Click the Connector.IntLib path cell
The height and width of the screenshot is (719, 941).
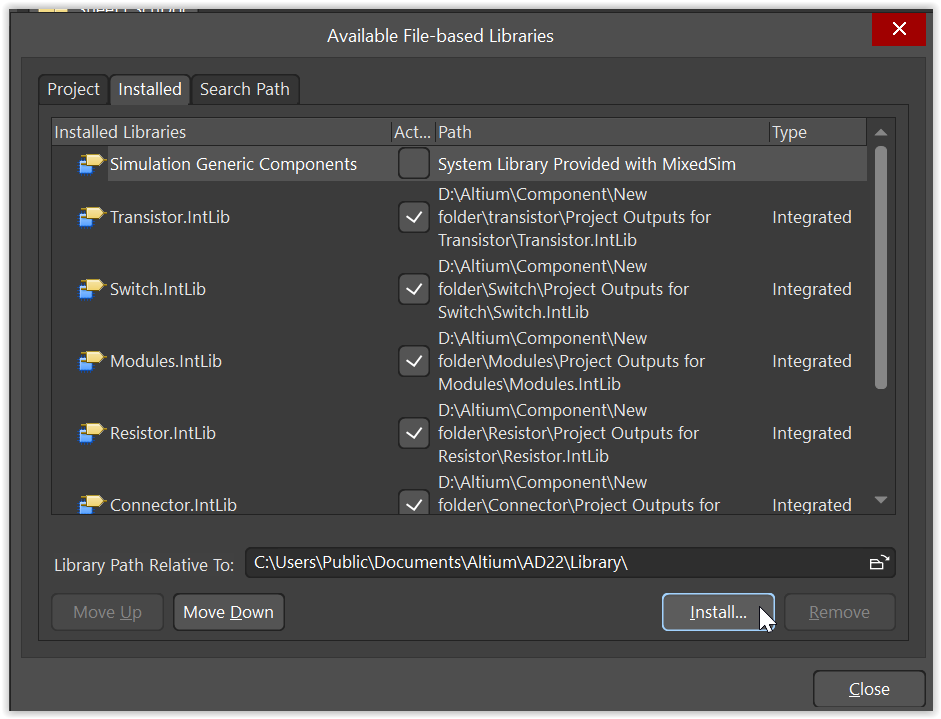pyautogui.click(x=579, y=494)
